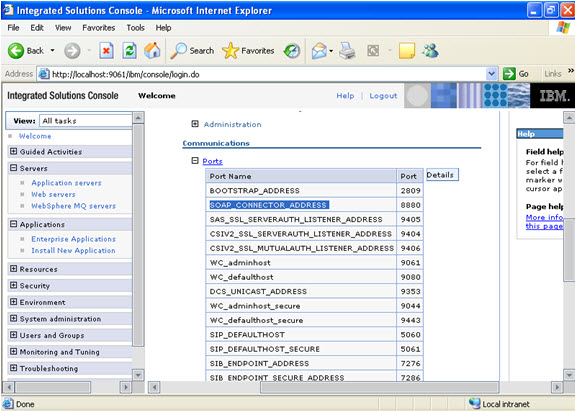The image size is (575, 411).
Task: Expand the Administration section
Action: [x=195, y=124]
